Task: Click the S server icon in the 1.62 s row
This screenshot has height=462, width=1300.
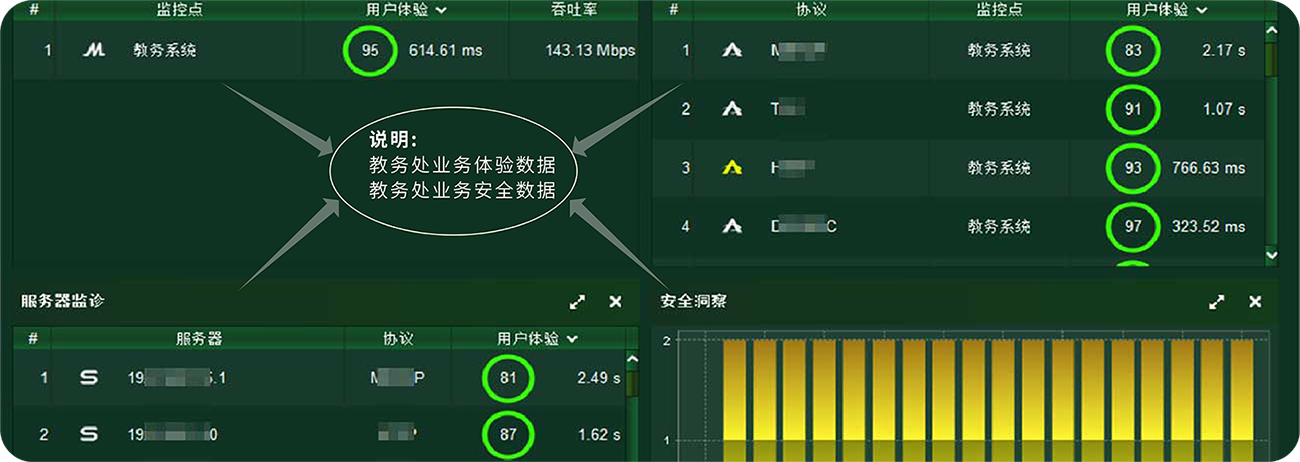Action: click(x=89, y=434)
